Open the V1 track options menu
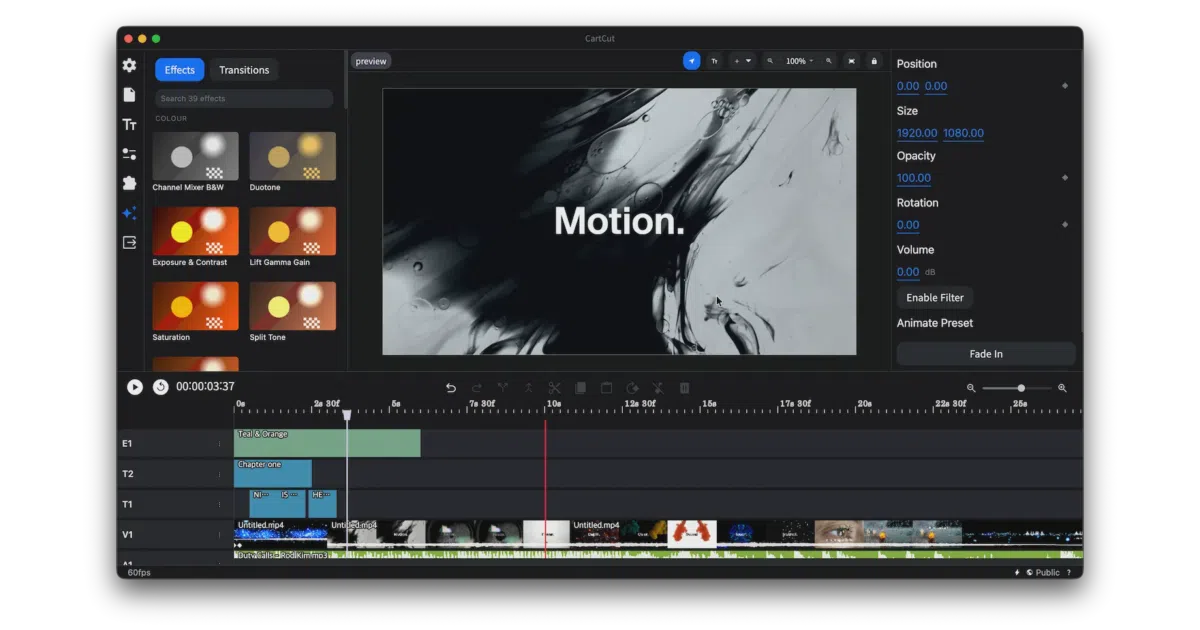The height and width of the screenshot is (630, 1200). point(220,535)
